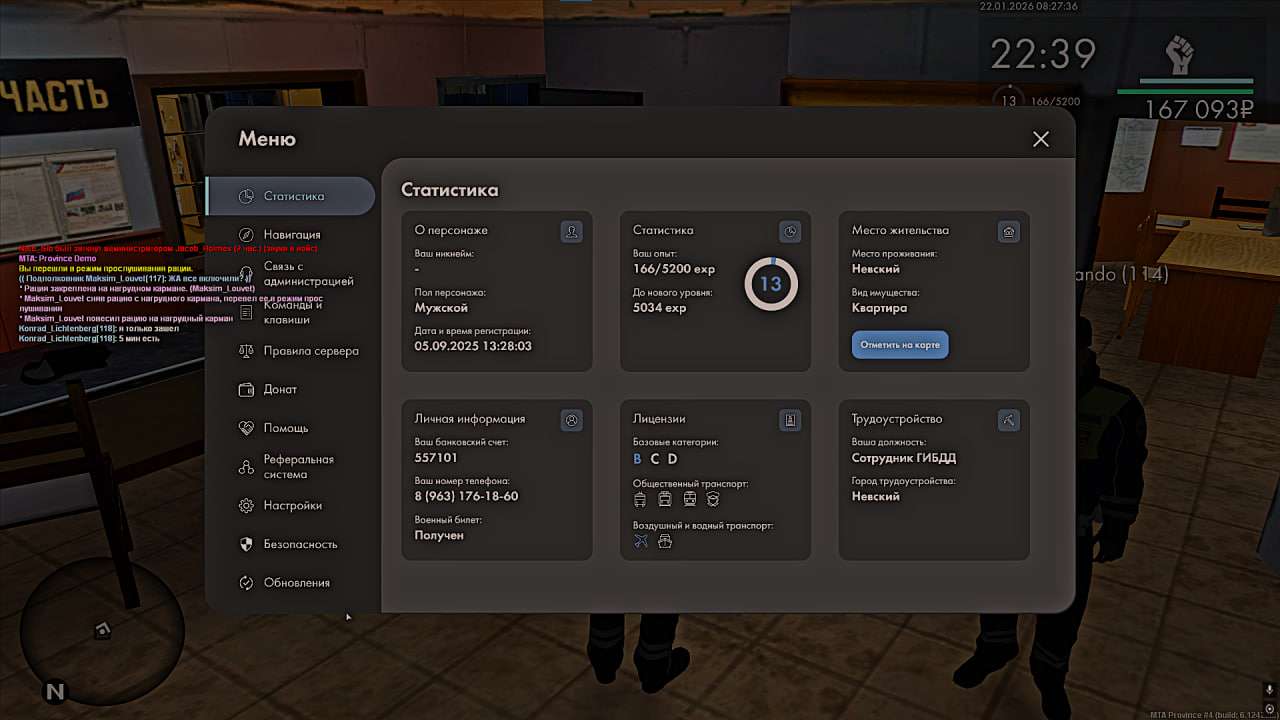Click the hammer icon in Трудоустройство card
This screenshot has width=1280, height=720.
(x=1009, y=421)
